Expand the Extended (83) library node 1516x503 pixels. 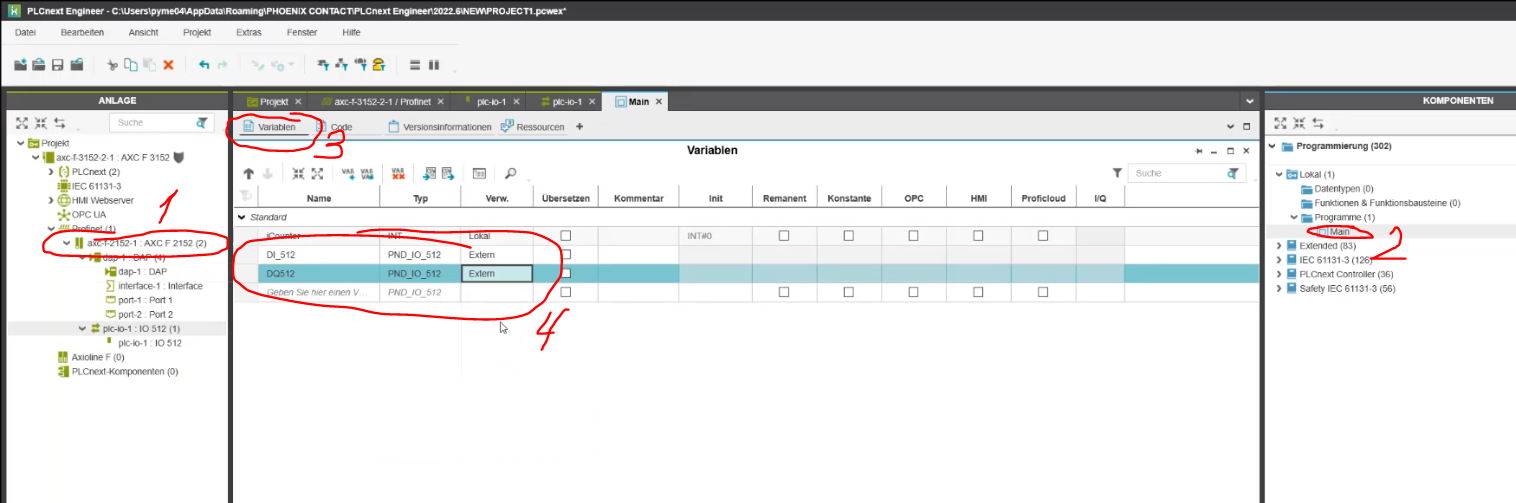[1277, 245]
